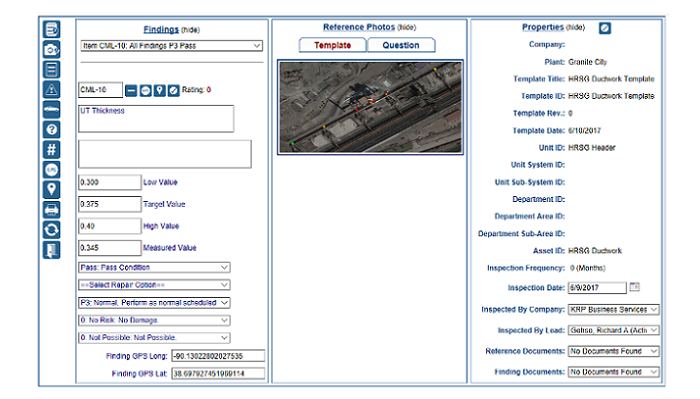Open the Item CML-10 findings dropdown

(171, 46)
